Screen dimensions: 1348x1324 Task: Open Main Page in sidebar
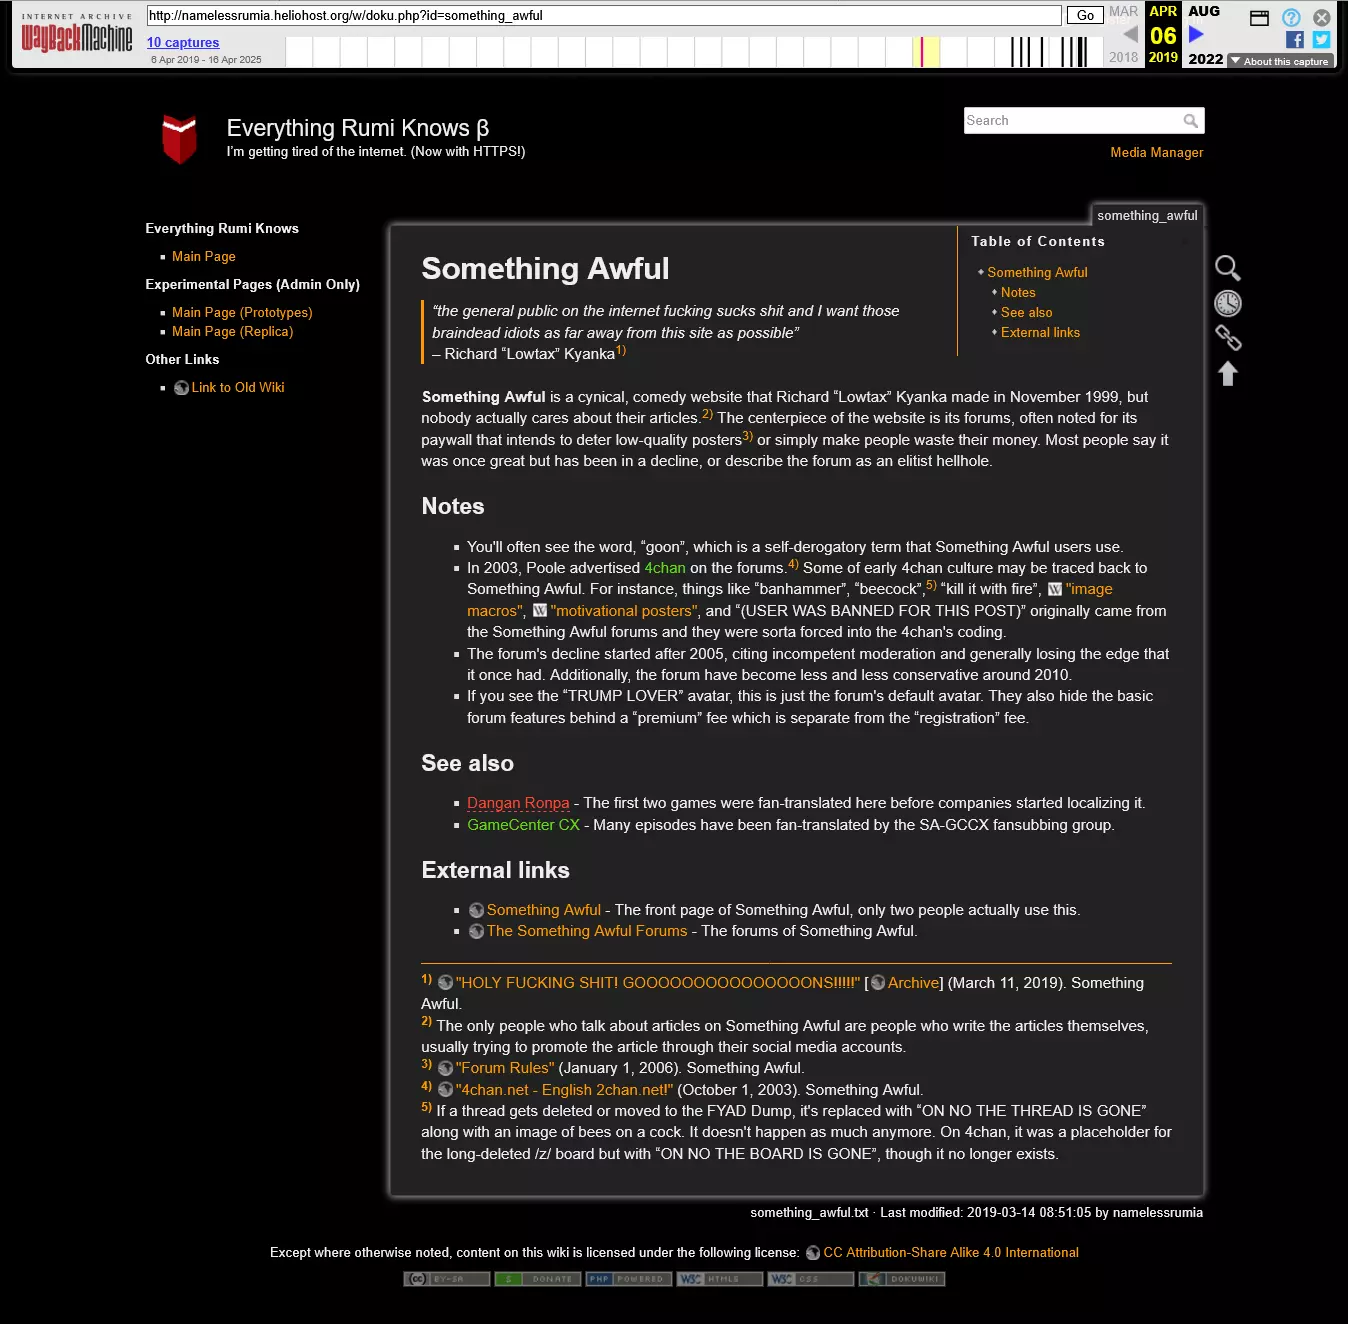pos(204,257)
